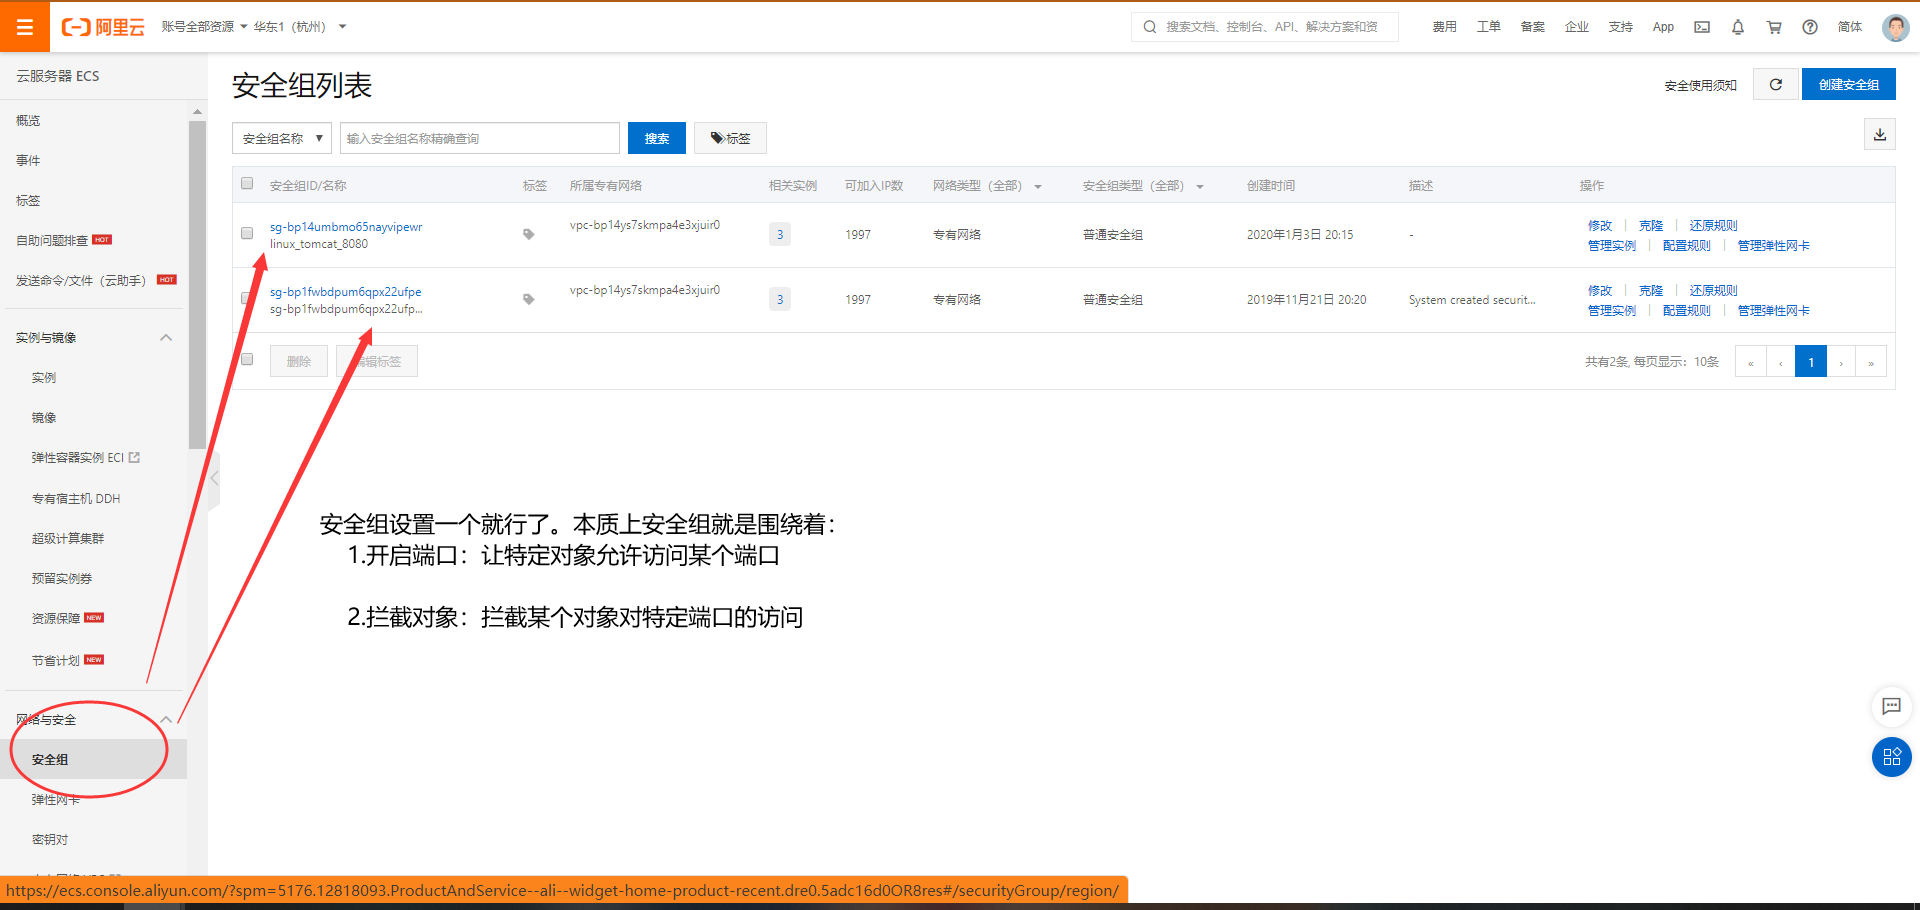Screen dimensions: 1920x910
Task: Open App in top menu
Action: coord(1663,27)
